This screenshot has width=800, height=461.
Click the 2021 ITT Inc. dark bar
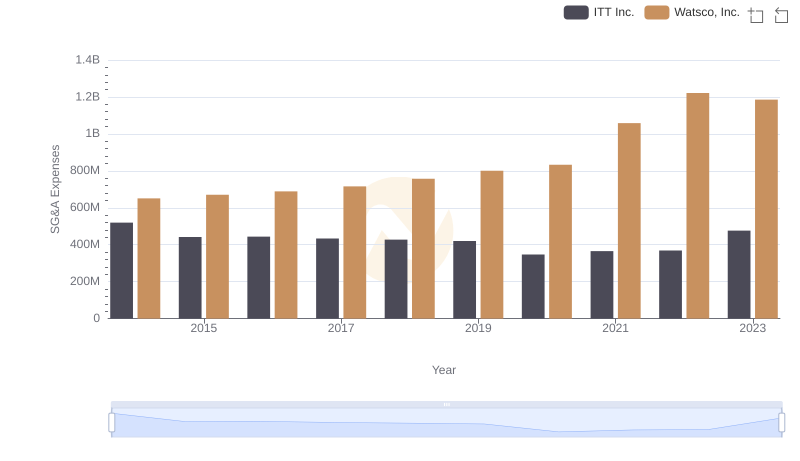602,285
